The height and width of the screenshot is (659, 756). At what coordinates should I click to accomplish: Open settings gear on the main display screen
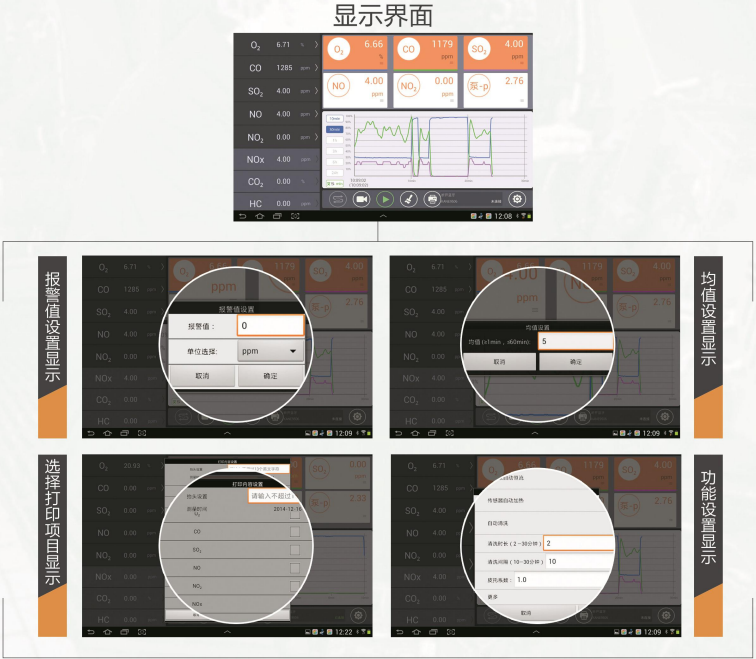point(517,199)
